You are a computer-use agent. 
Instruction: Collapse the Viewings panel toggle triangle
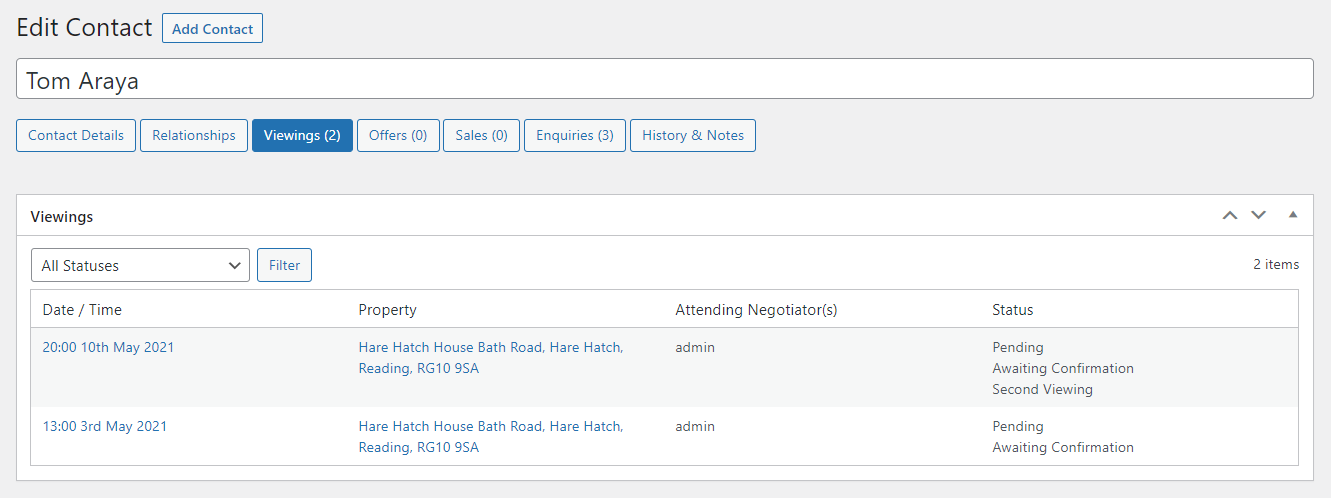tap(1293, 215)
